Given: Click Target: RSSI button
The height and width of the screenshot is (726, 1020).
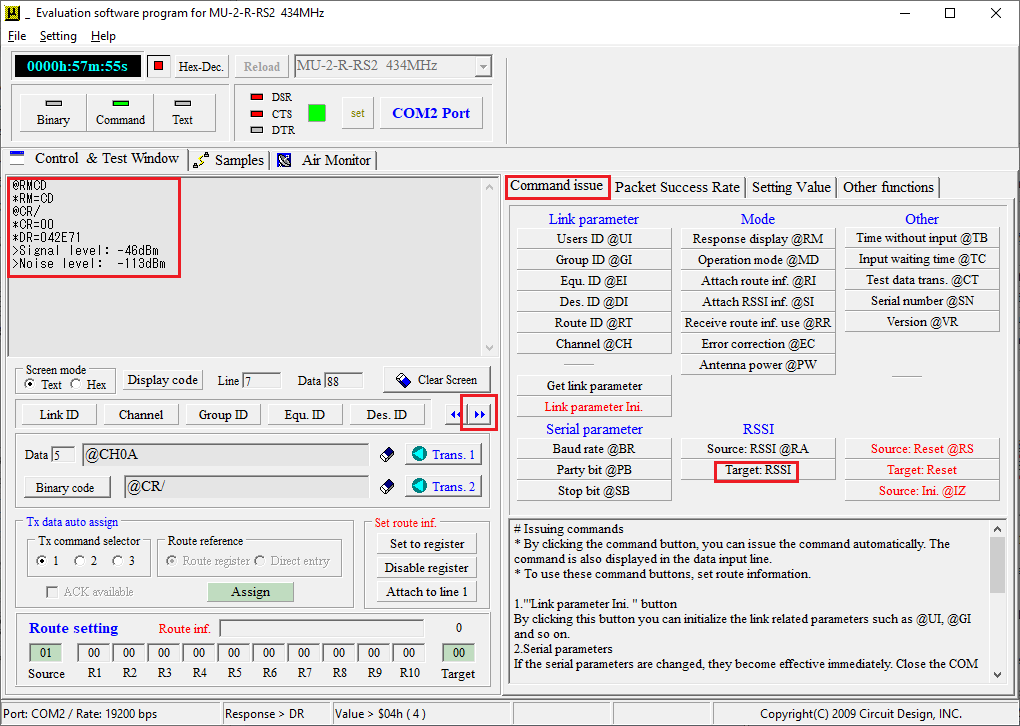Looking at the screenshot, I should coord(758,470).
